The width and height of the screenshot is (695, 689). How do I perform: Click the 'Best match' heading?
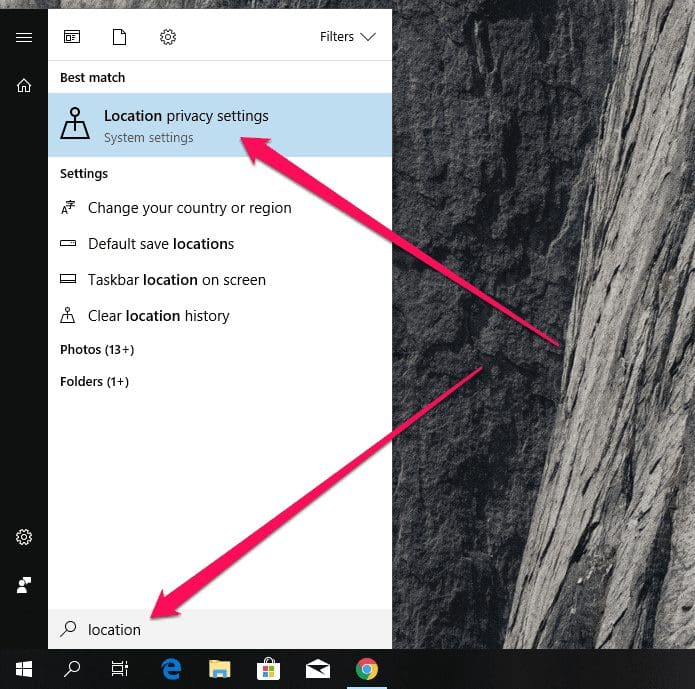pos(93,78)
